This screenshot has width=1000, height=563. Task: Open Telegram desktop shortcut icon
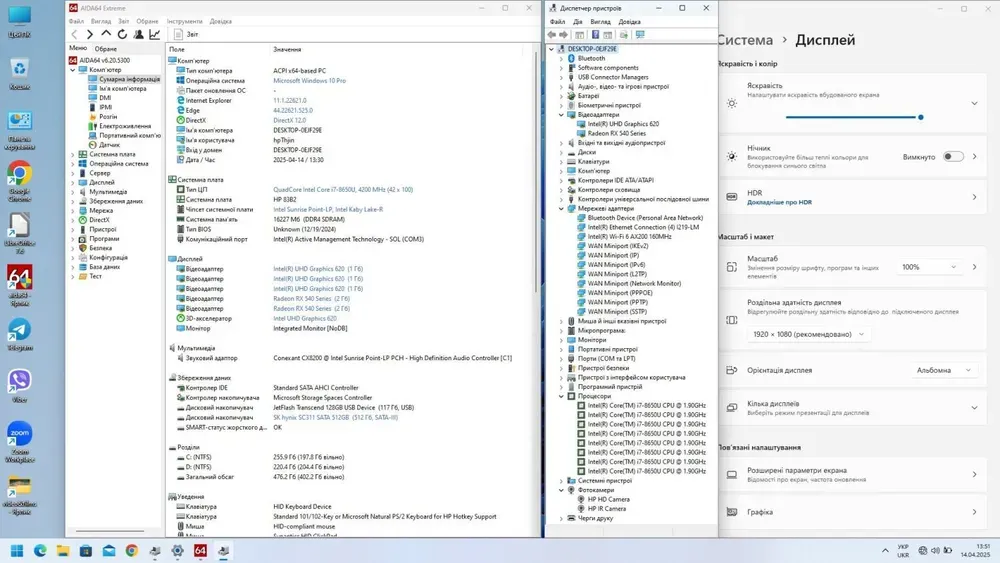19,330
